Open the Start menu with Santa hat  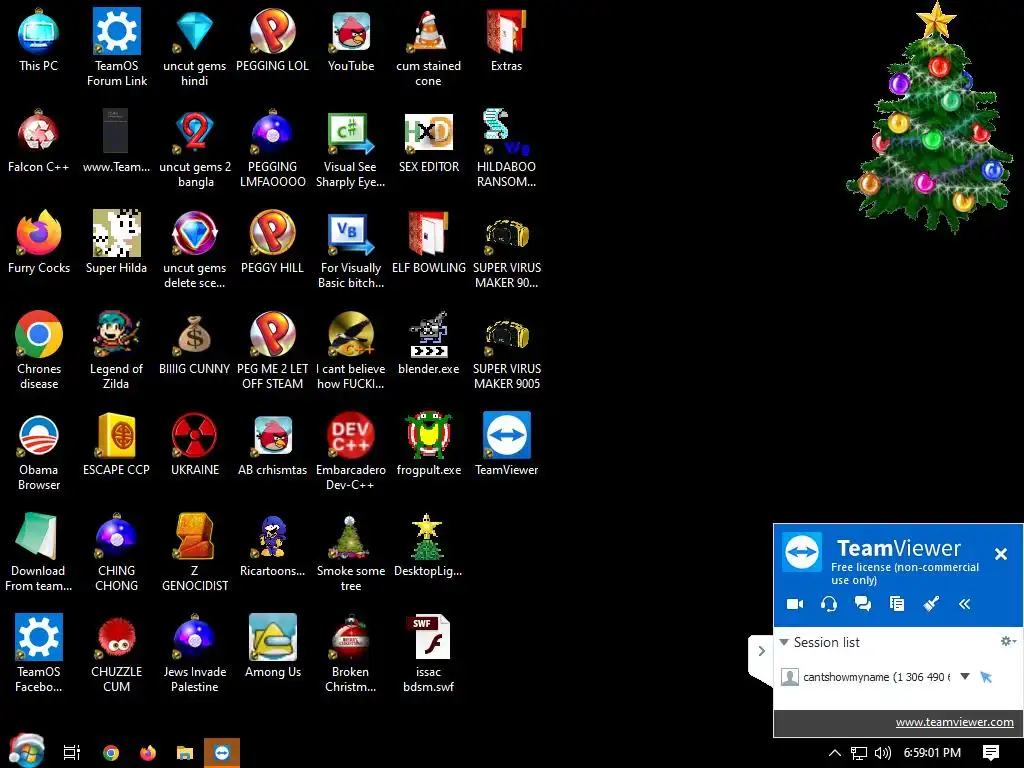pyautogui.click(x=26, y=751)
